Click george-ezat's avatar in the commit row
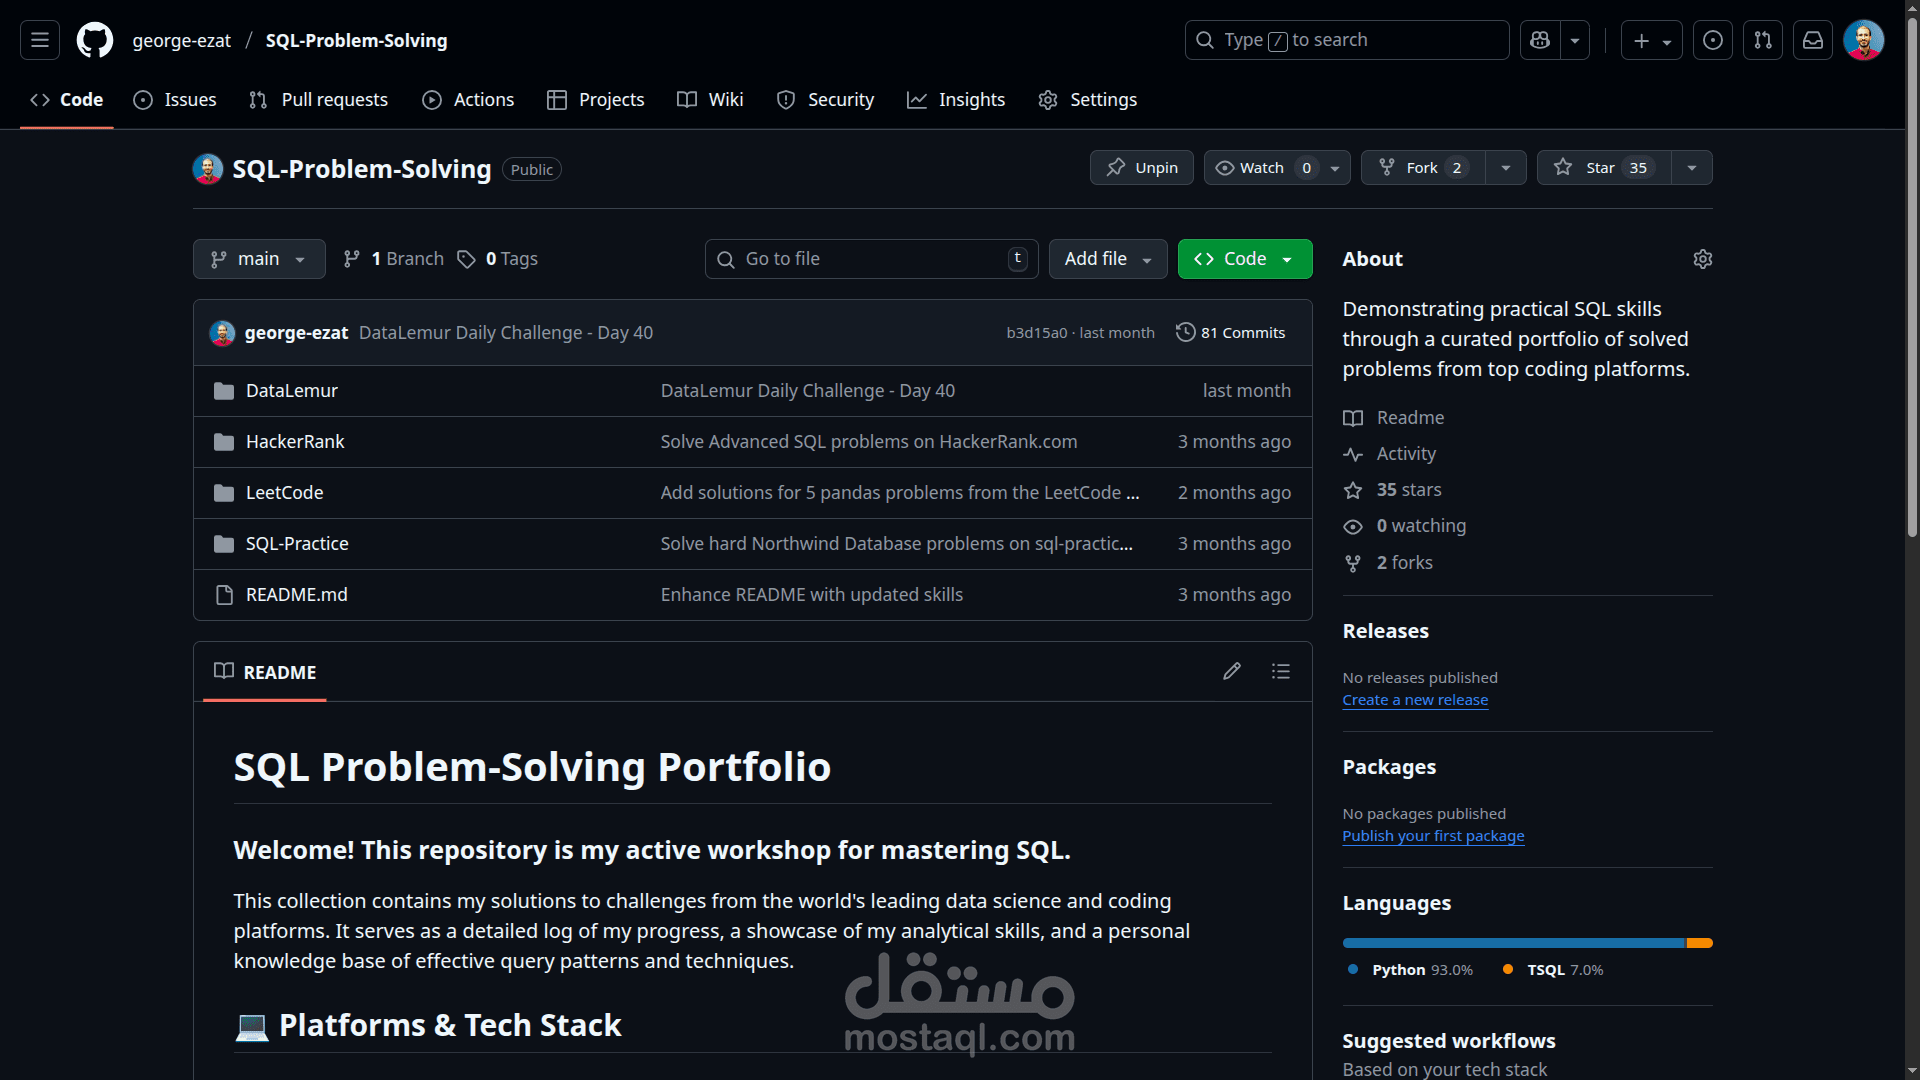This screenshot has width=1920, height=1080. click(222, 333)
